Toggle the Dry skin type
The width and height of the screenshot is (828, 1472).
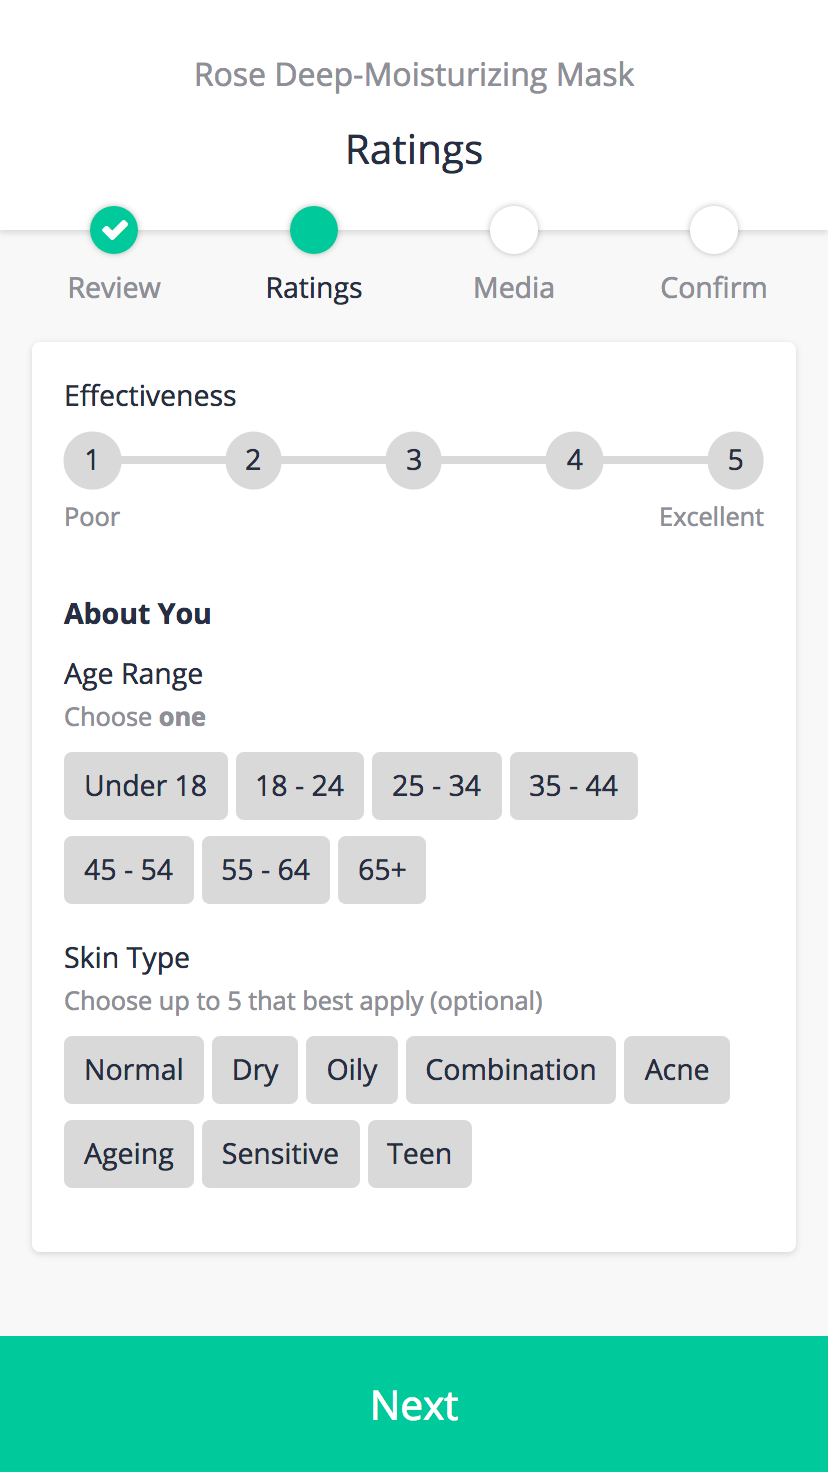(255, 1070)
